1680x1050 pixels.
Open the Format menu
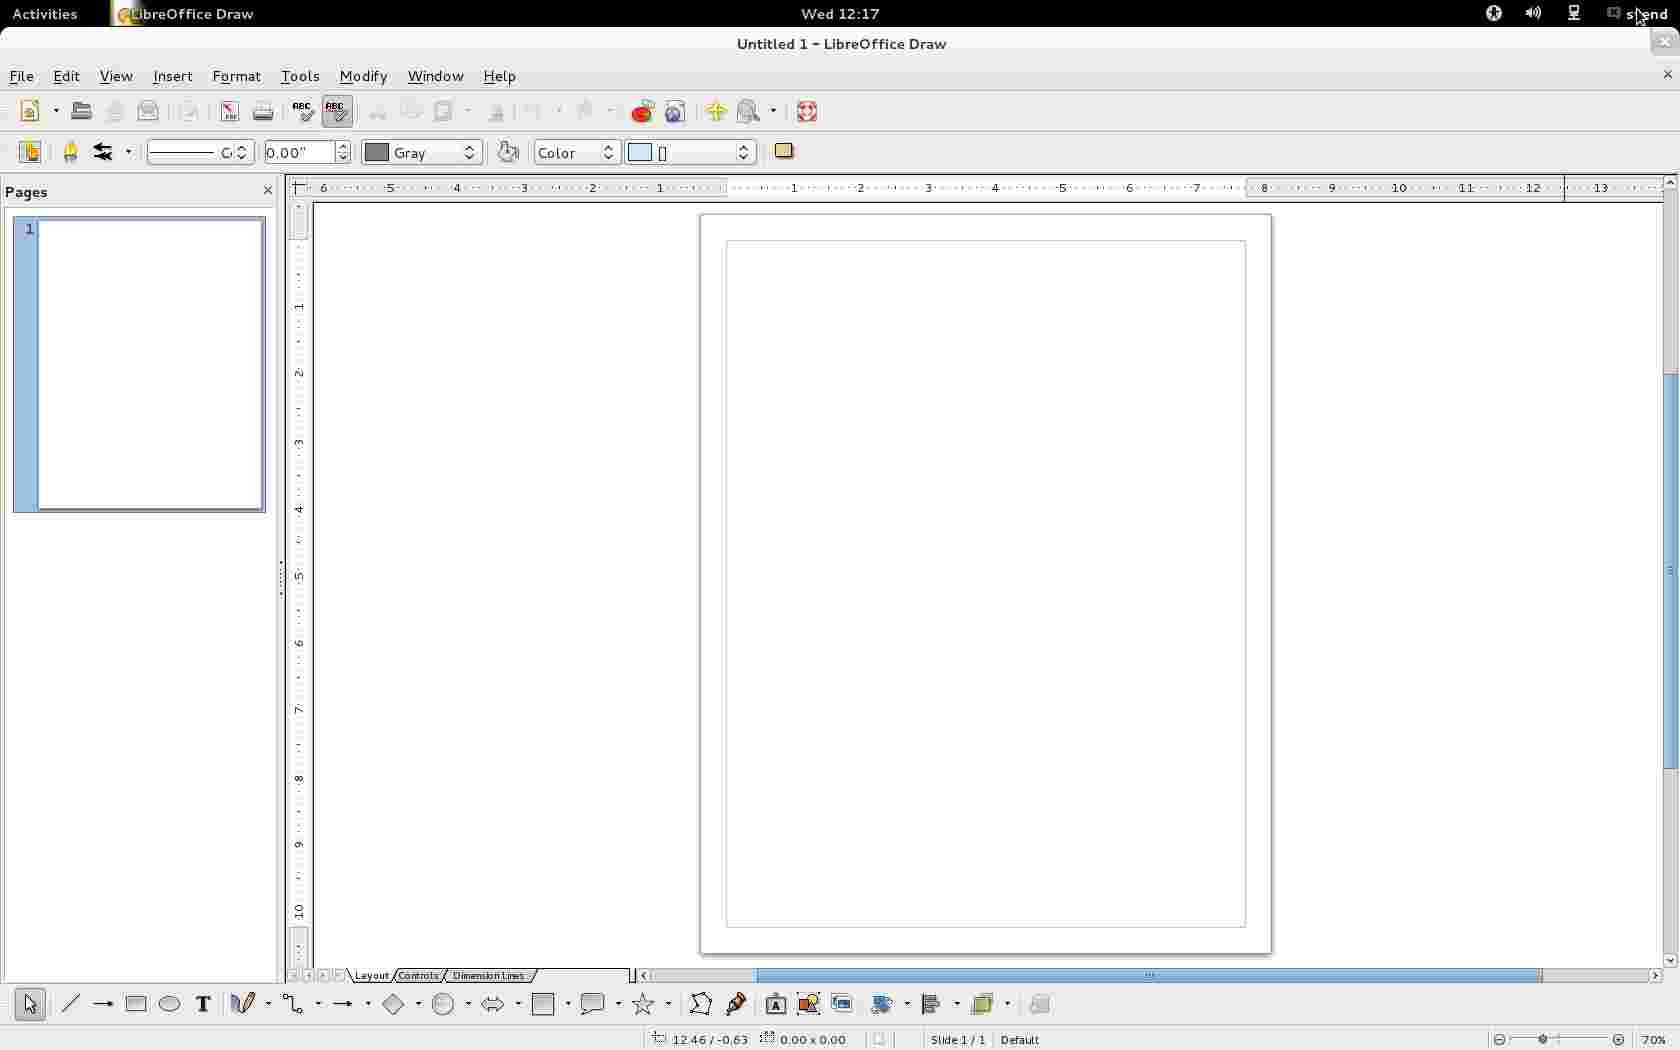point(236,76)
